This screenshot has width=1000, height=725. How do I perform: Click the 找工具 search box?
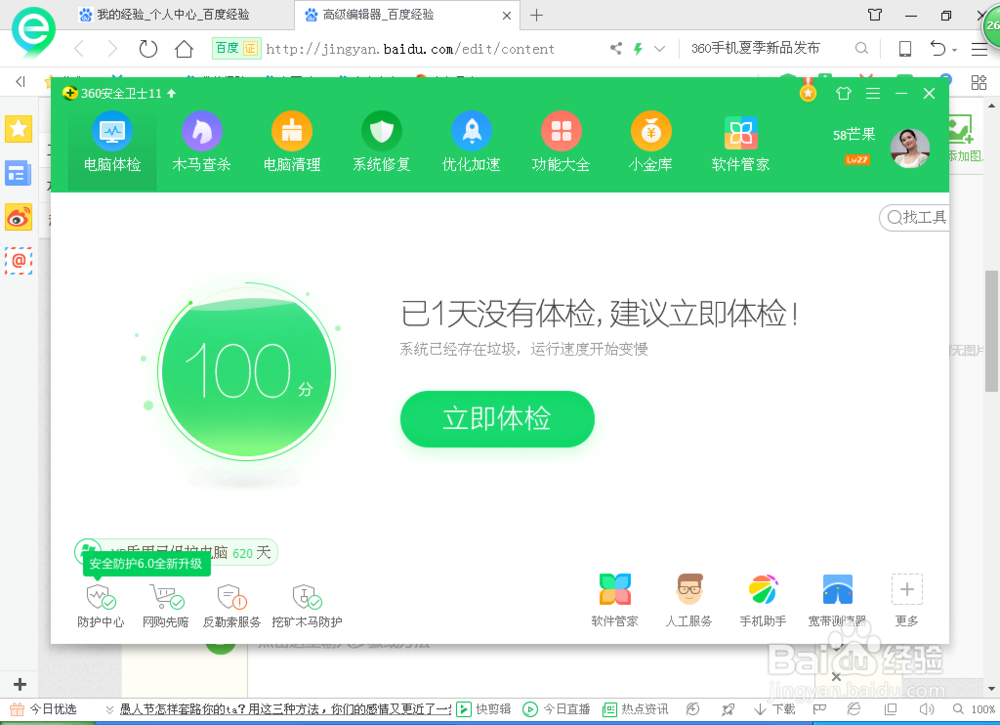coord(915,217)
